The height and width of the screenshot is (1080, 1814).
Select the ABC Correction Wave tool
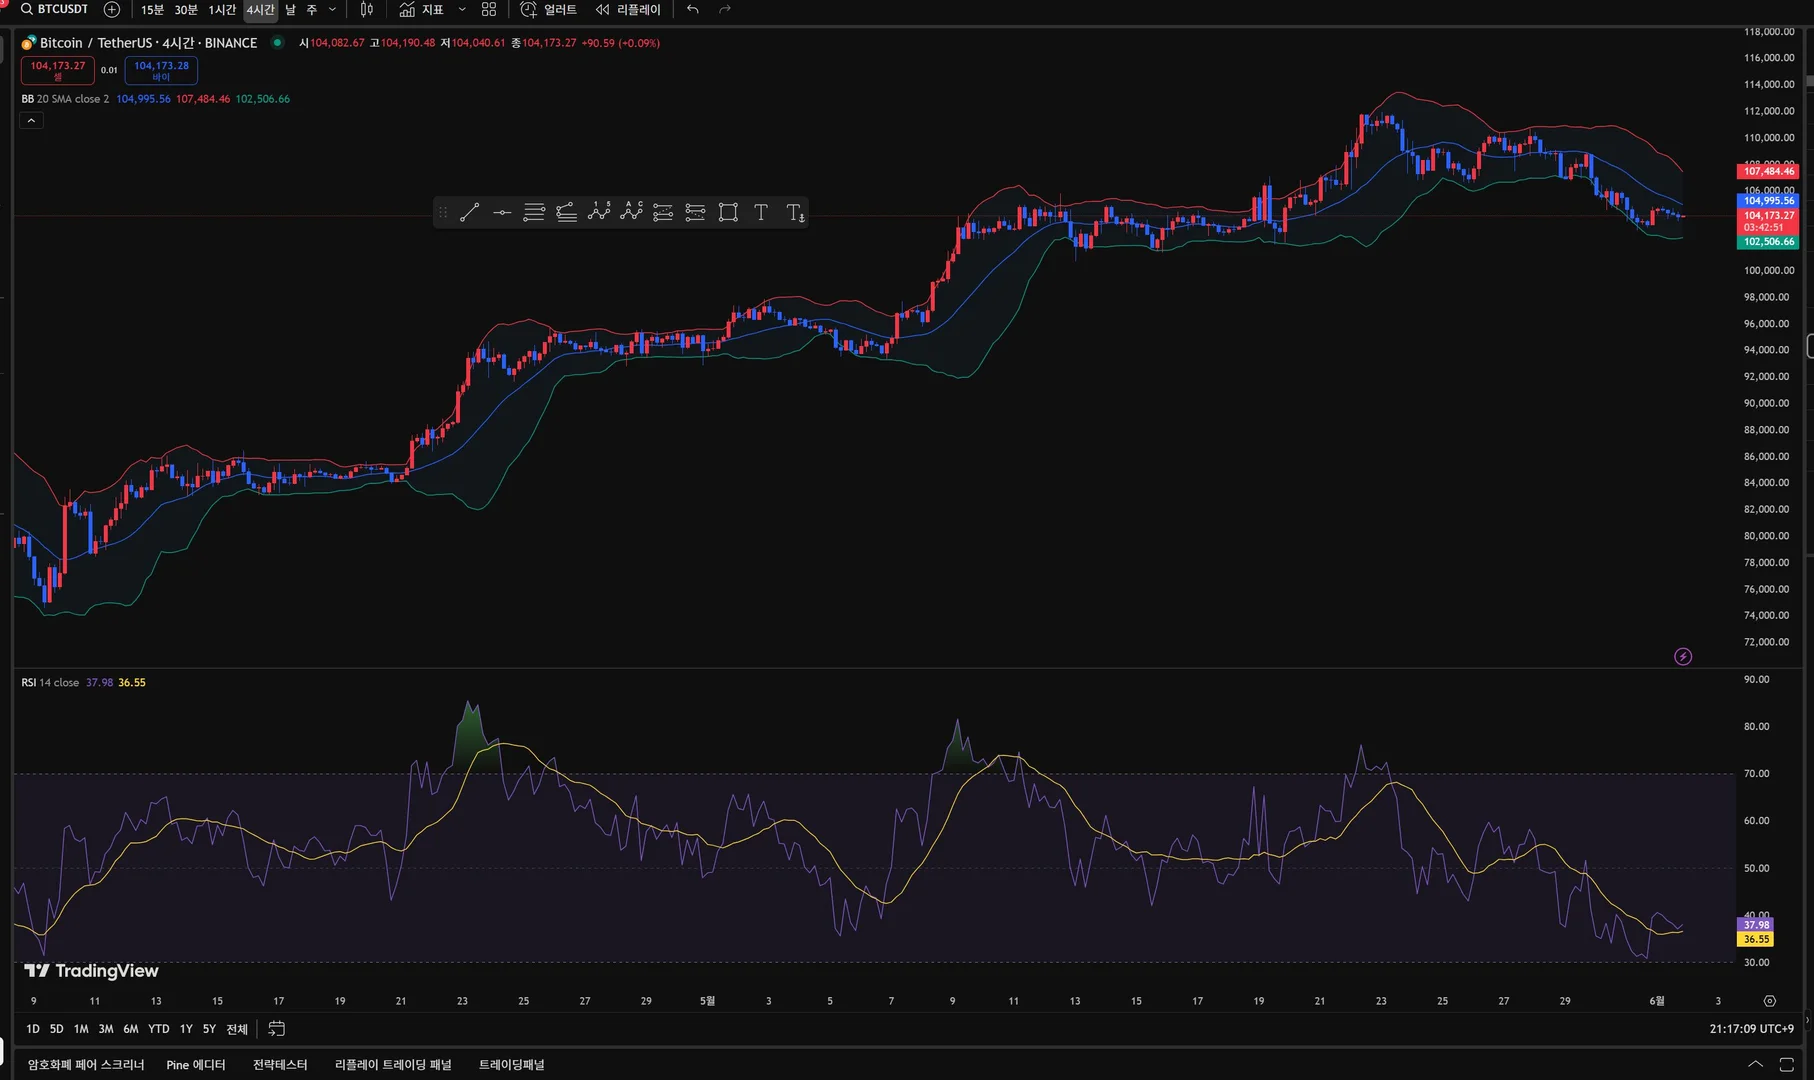tap(631, 212)
